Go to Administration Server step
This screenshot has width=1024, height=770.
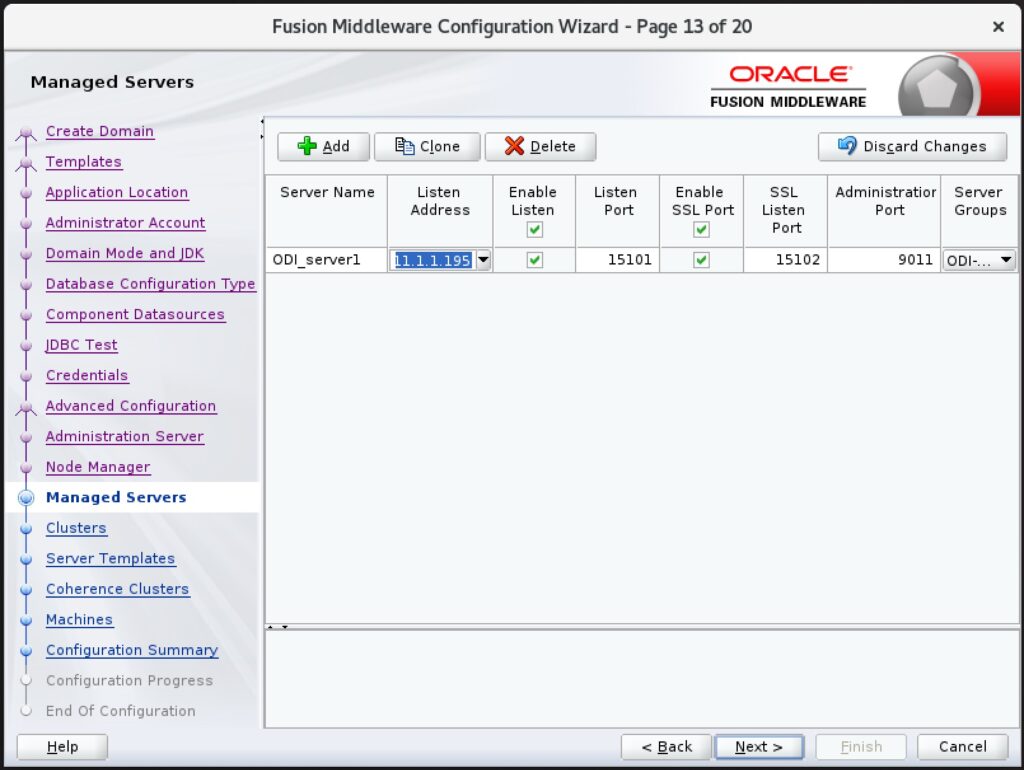point(125,436)
